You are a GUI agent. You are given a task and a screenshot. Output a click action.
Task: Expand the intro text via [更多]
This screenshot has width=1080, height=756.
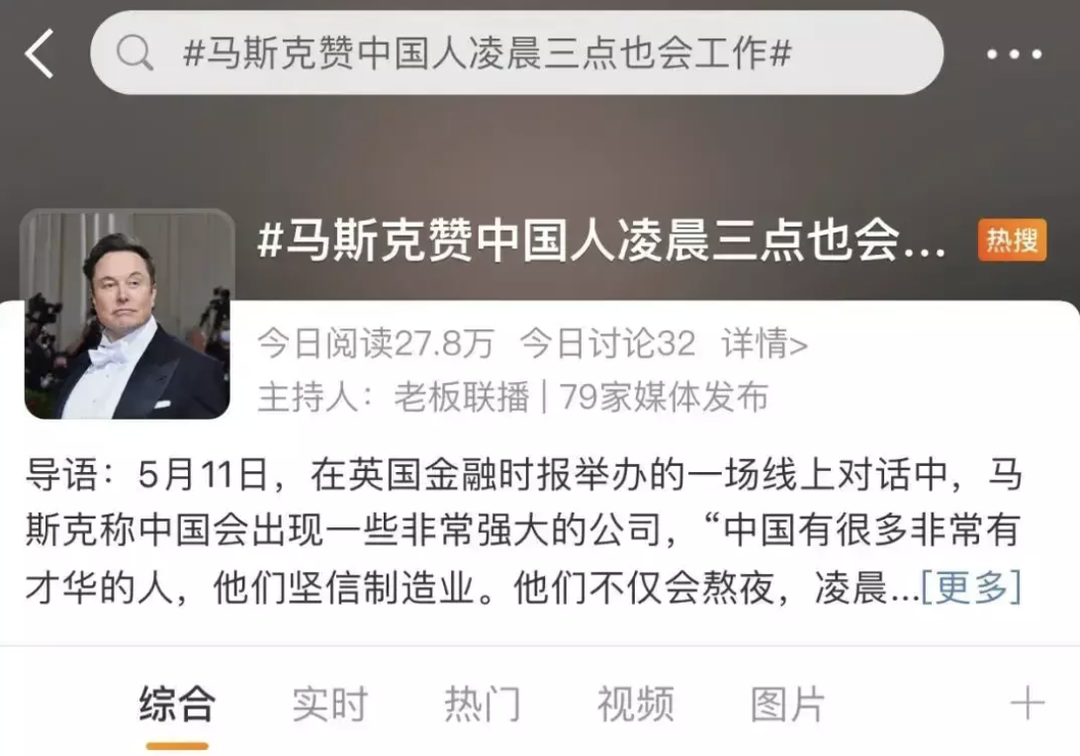click(x=971, y=587)
